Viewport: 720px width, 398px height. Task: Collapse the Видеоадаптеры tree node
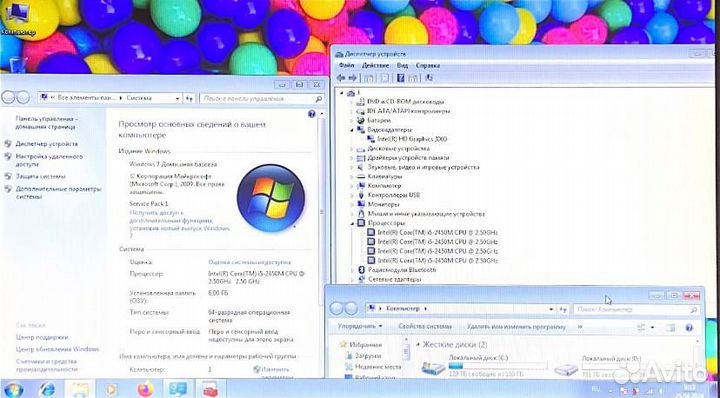tap(352, 130)
